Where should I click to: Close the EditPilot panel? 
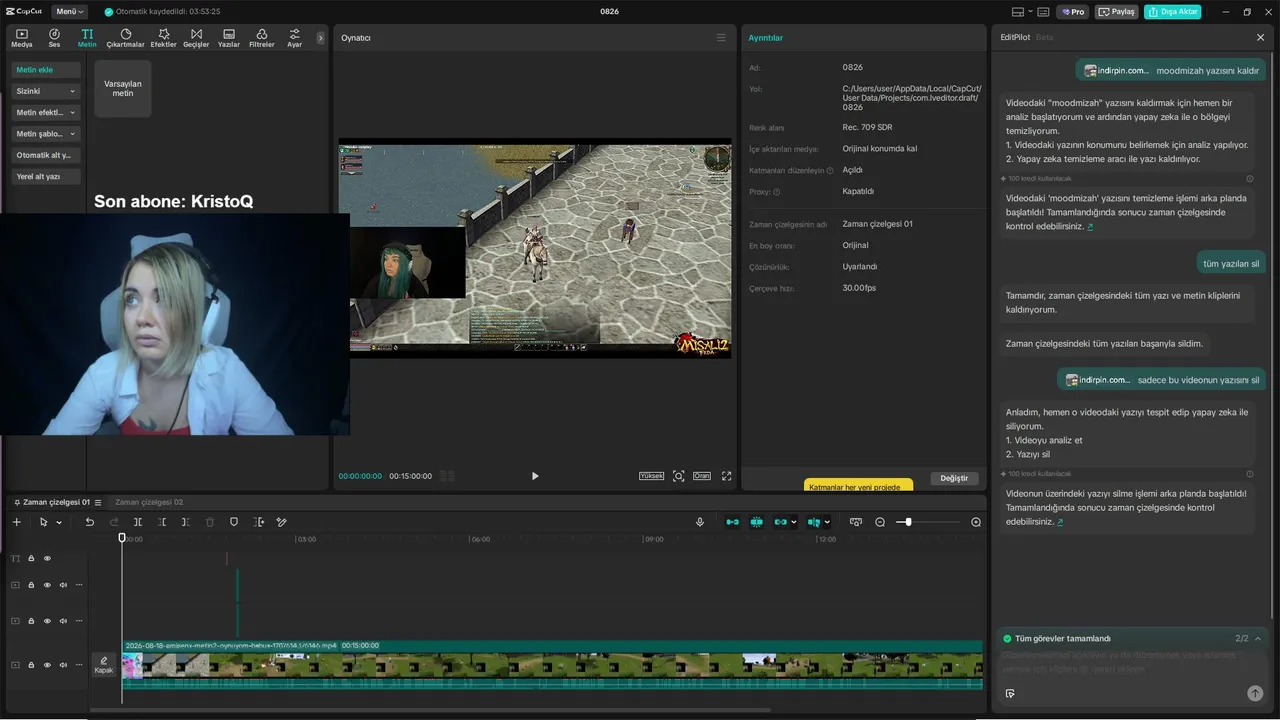point(1260,37)
